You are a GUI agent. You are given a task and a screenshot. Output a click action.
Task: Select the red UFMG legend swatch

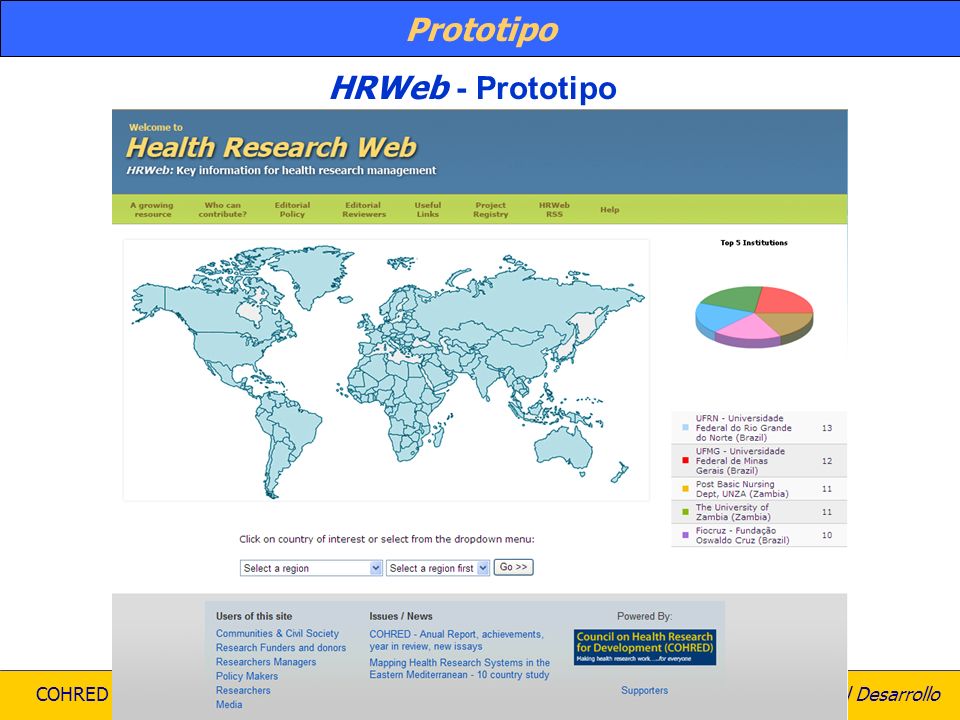pos(685,460)
